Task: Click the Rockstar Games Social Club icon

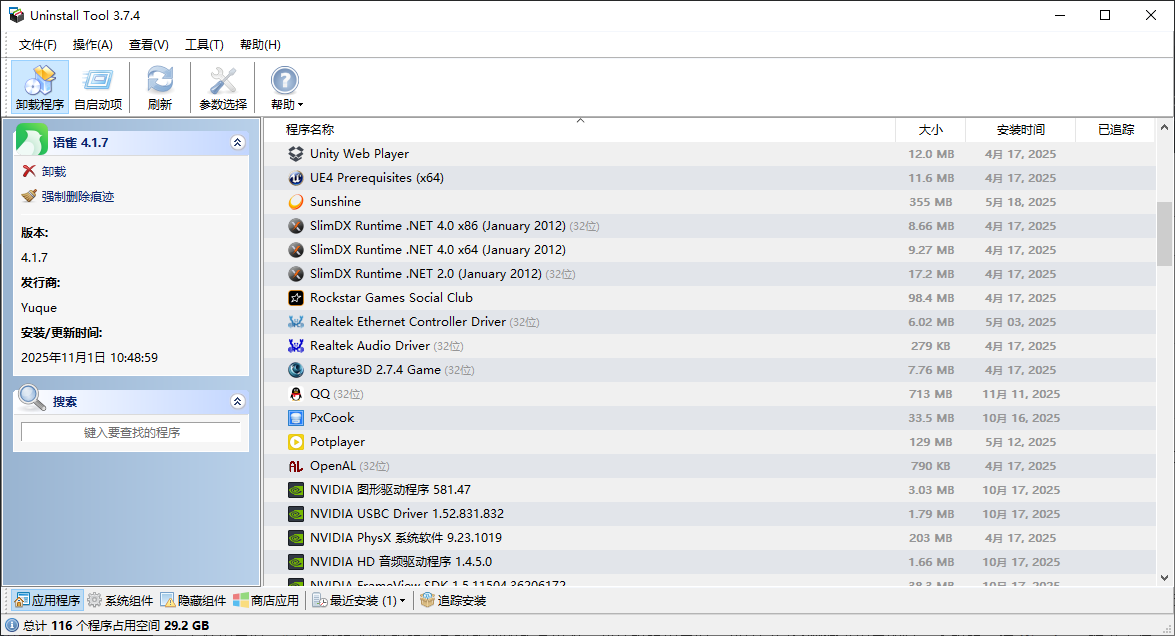Action: (295, 298)
